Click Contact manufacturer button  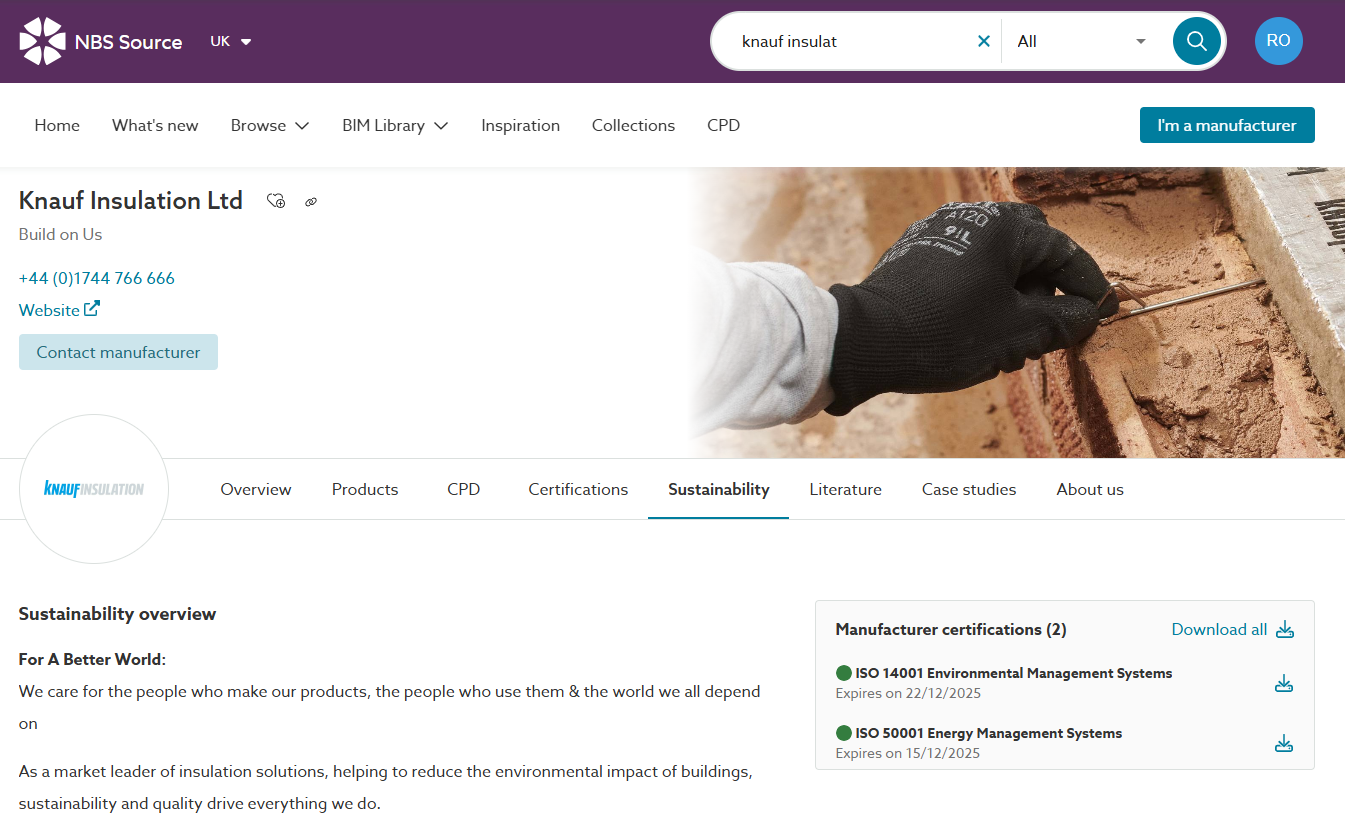click(x=118, y=352)
